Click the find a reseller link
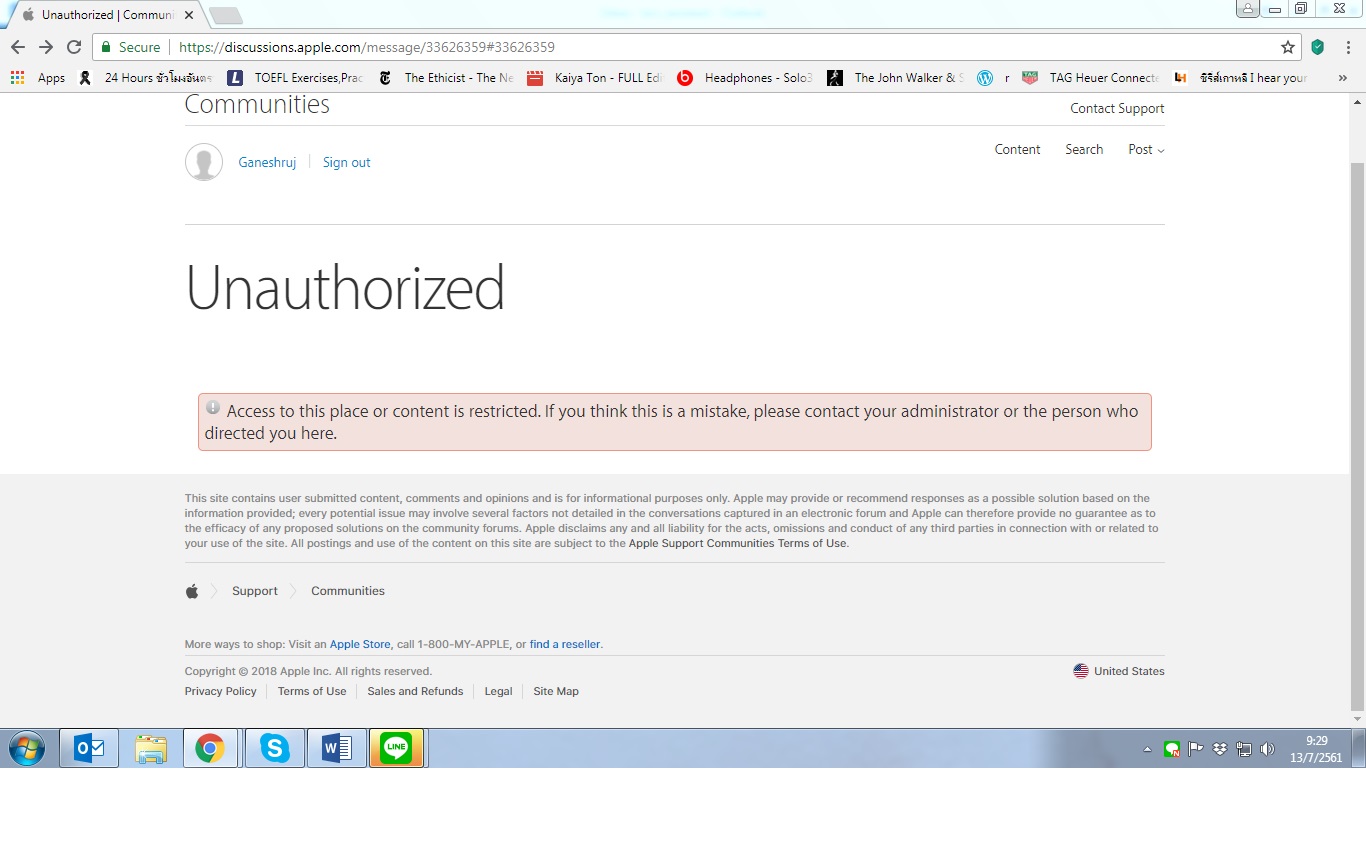This screenshot has height=865, width=1366. click(565, 644)
